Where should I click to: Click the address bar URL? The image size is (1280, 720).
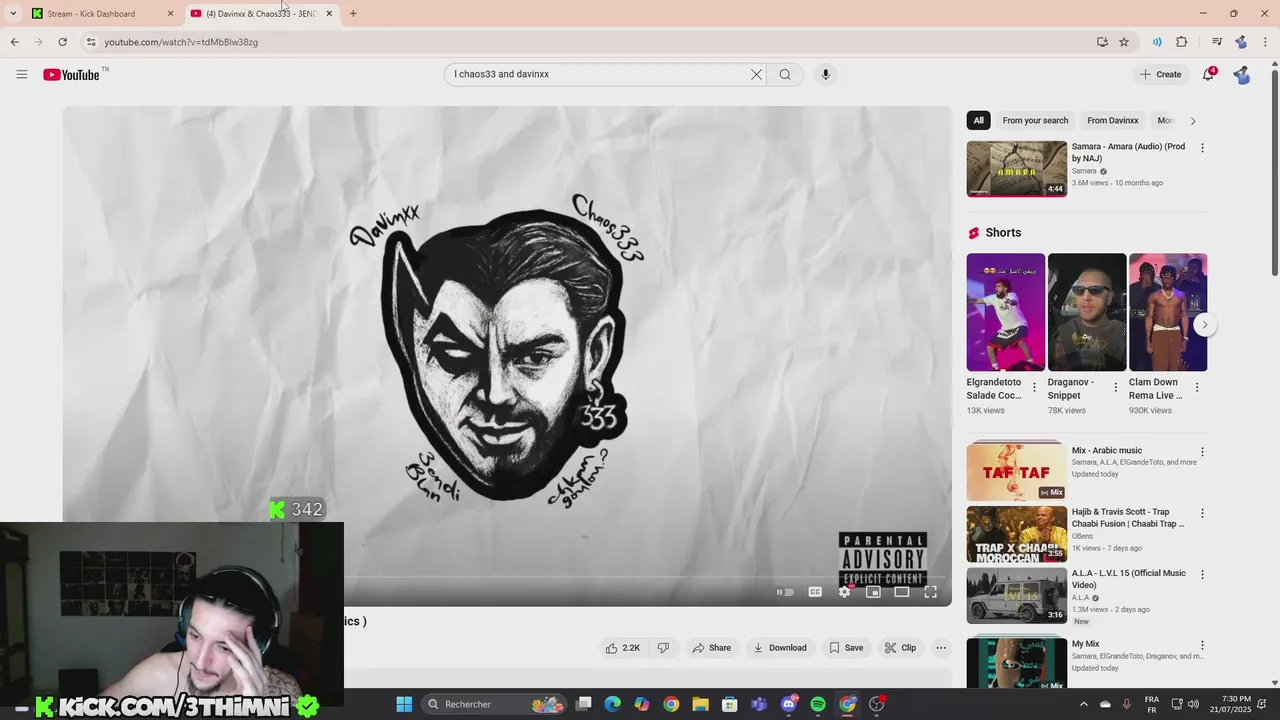click(181, 42)
